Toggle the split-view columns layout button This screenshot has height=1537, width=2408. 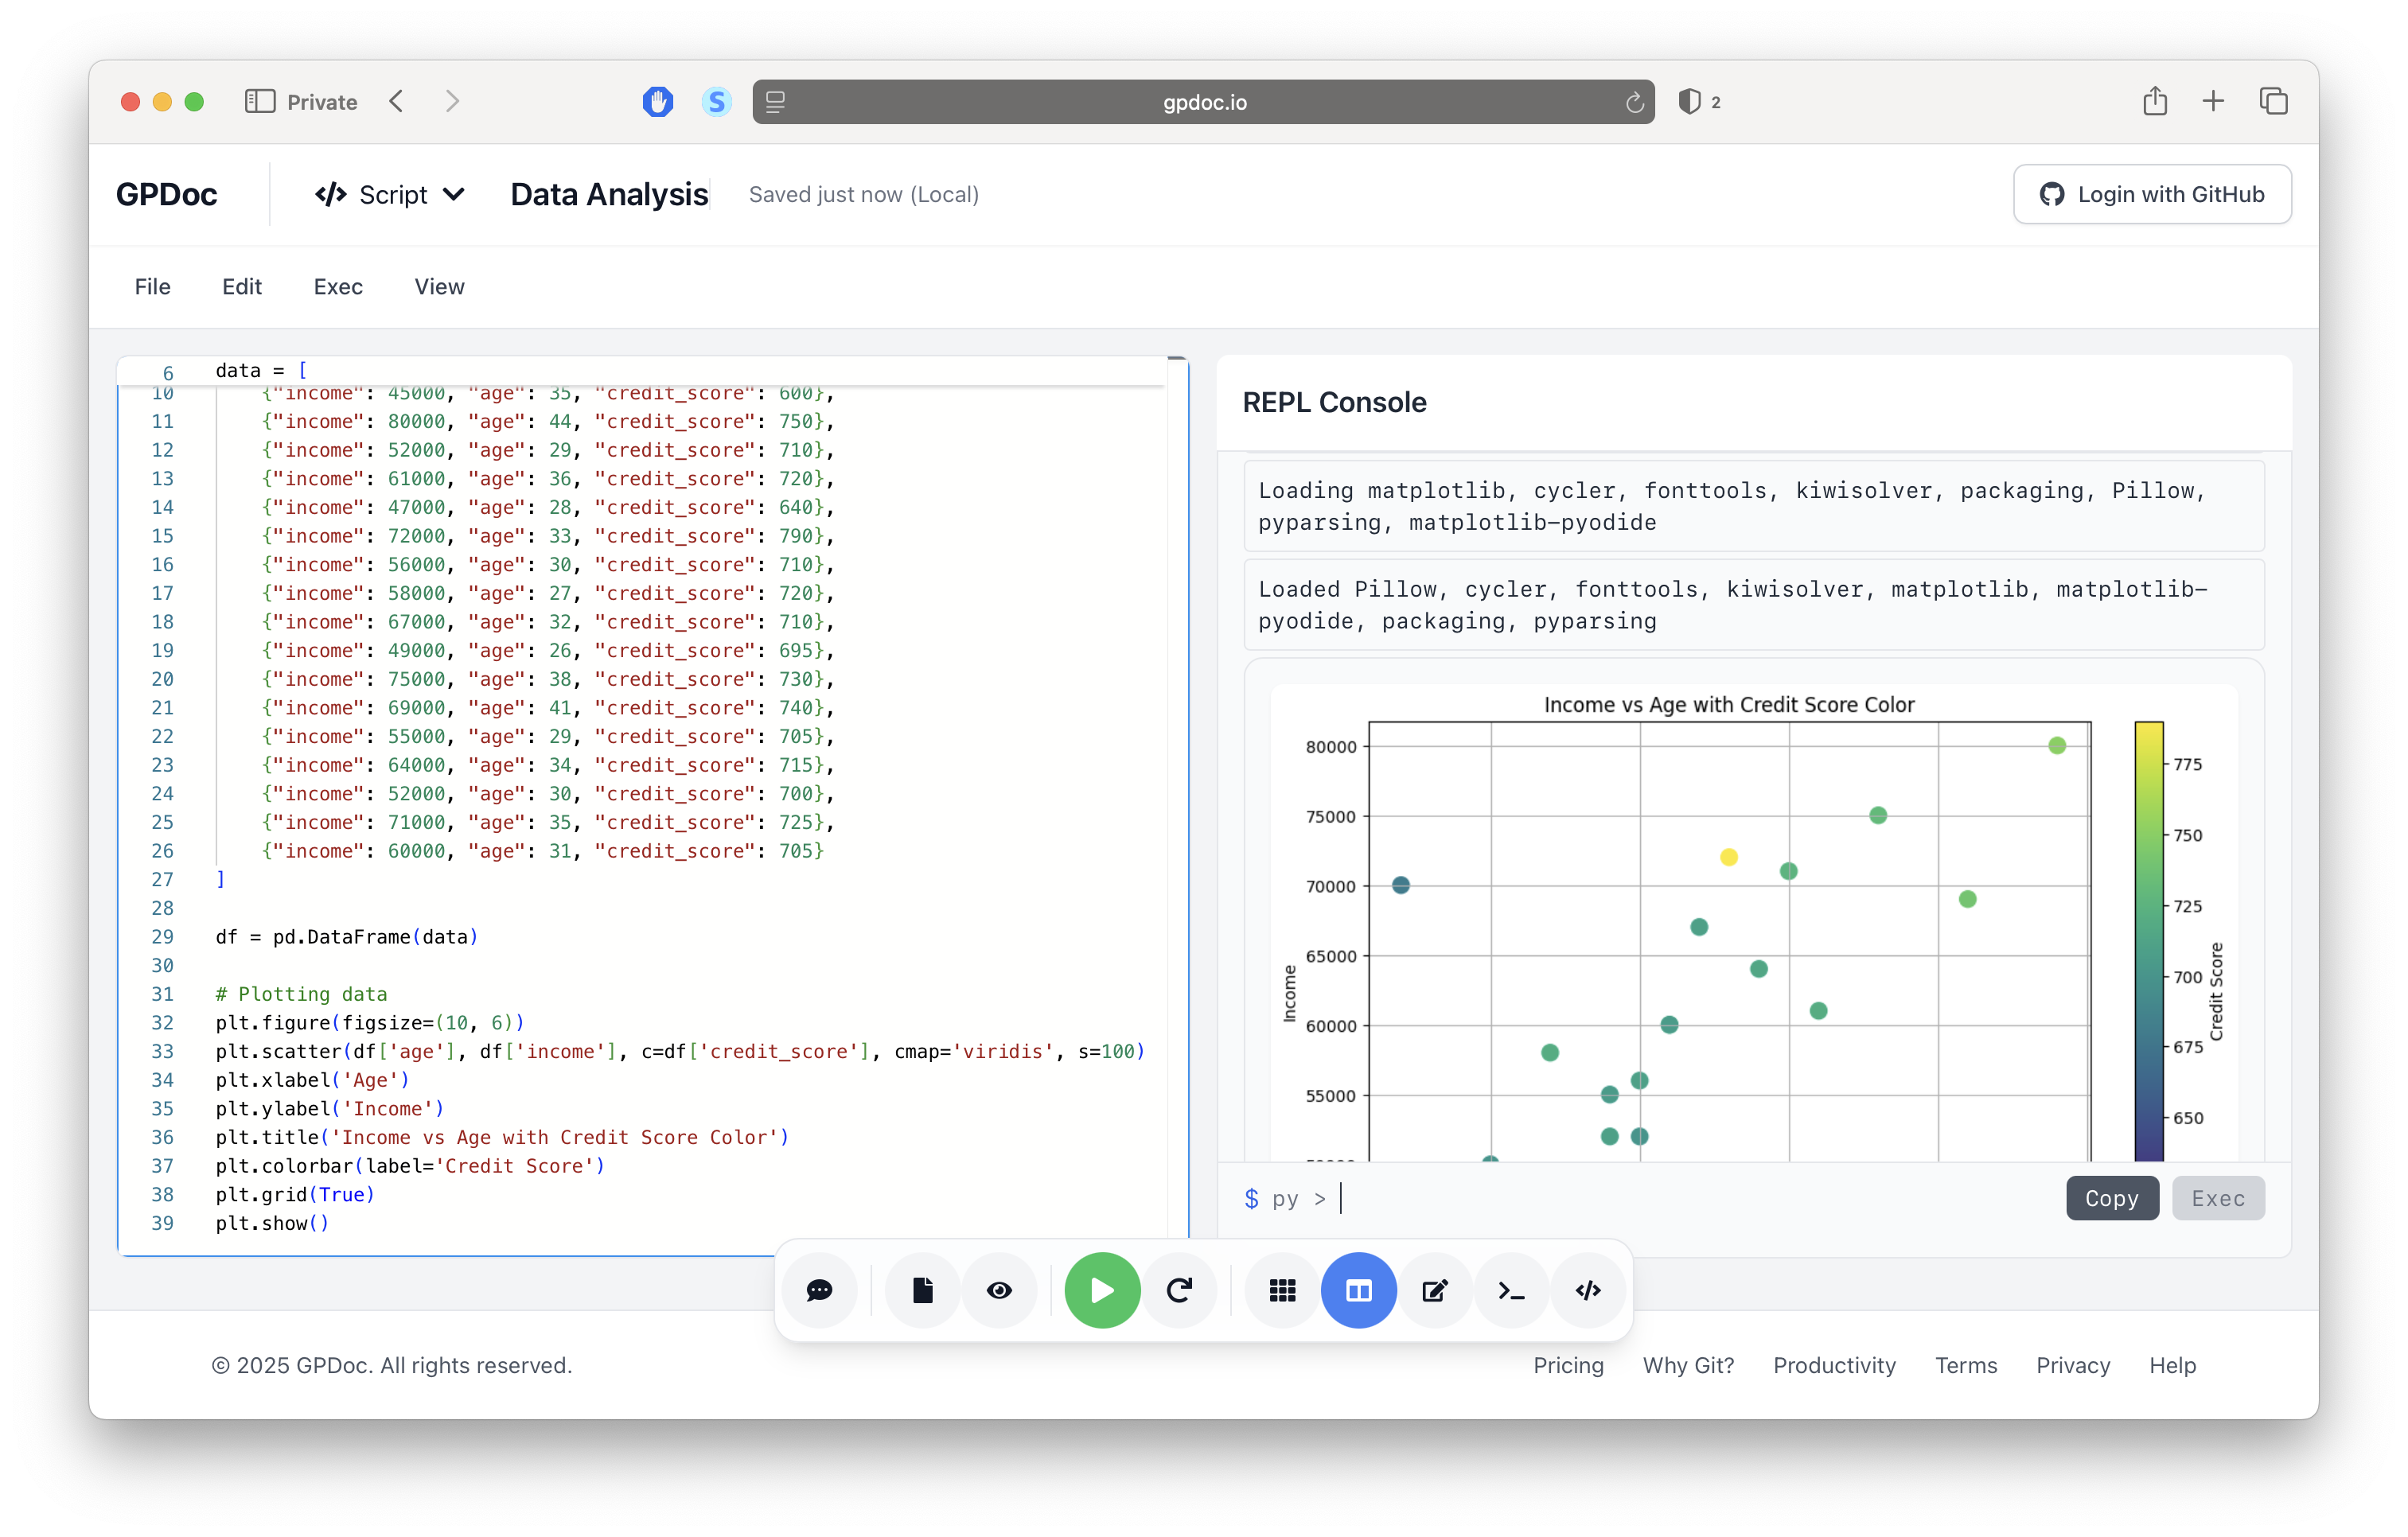[x=1358, y=1290]
